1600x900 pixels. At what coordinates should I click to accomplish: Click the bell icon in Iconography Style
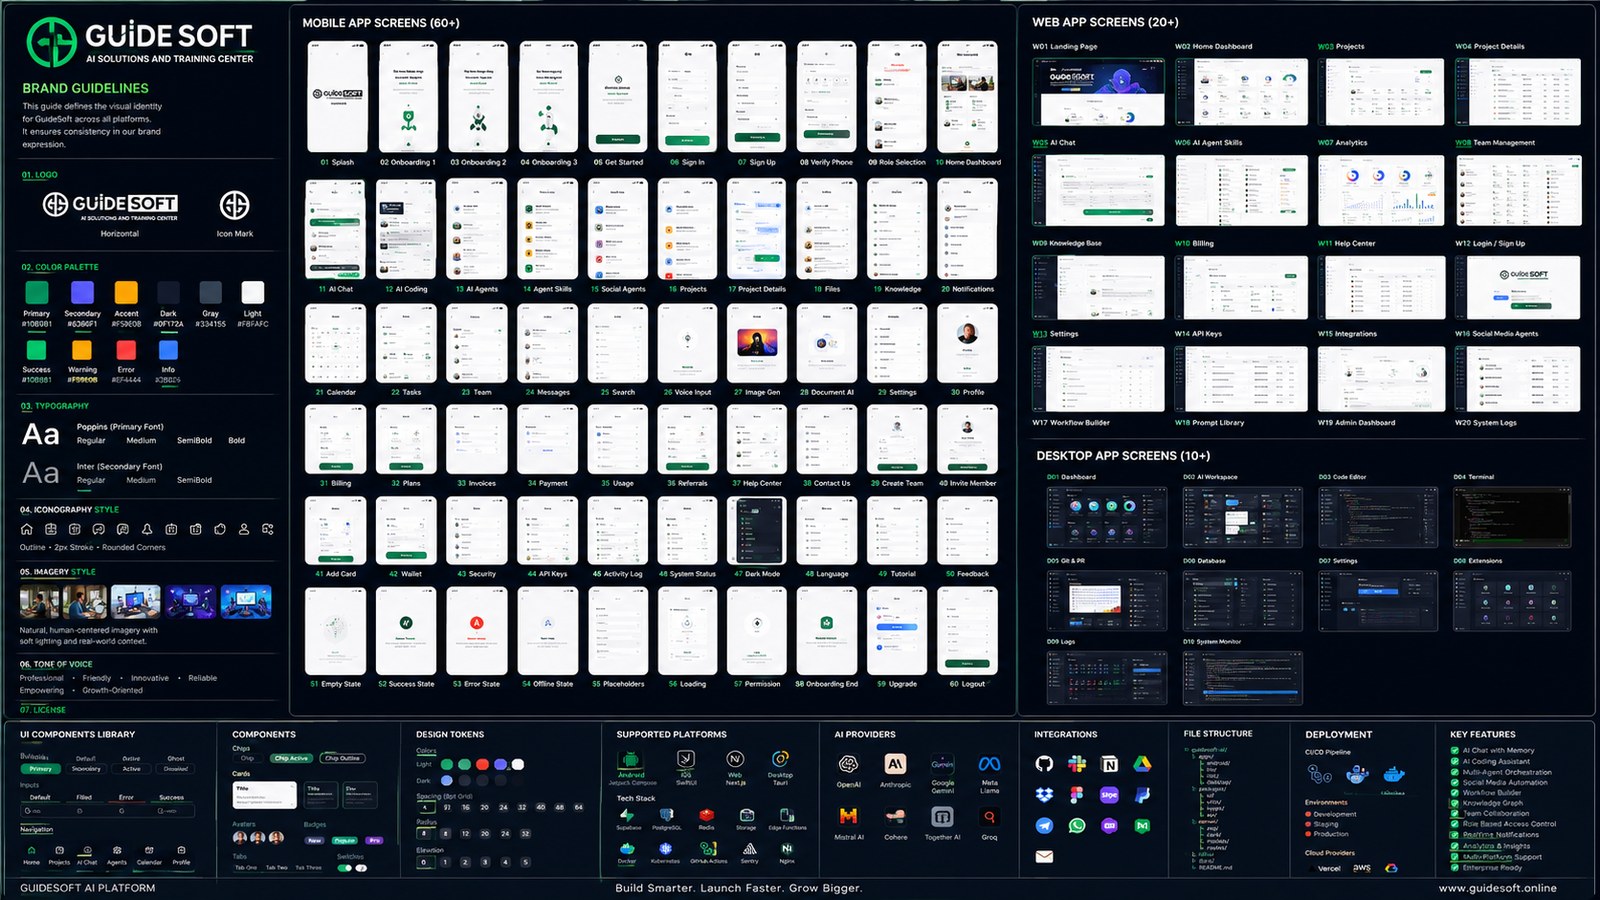coord(147,529)
